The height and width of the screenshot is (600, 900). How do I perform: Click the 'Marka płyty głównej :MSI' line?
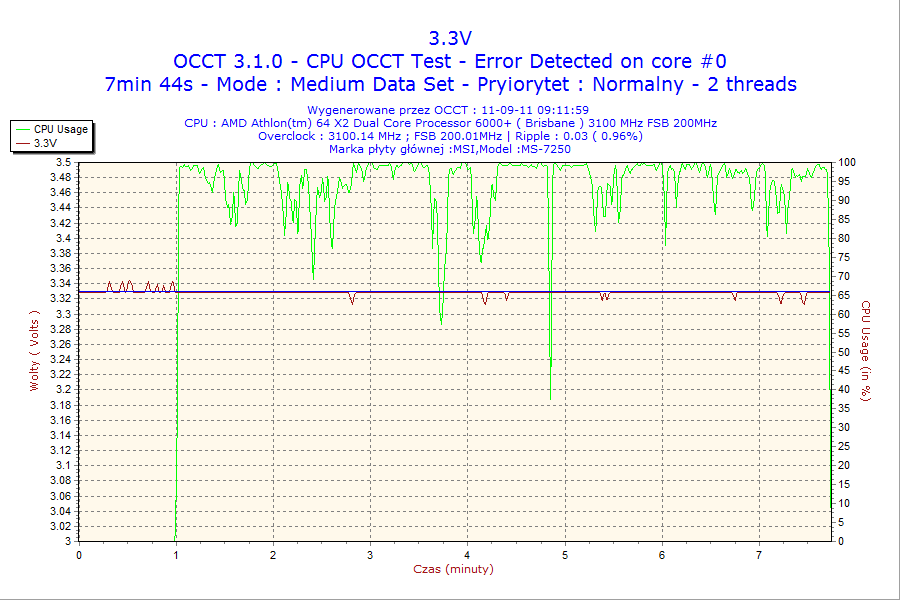coord(449,149)
